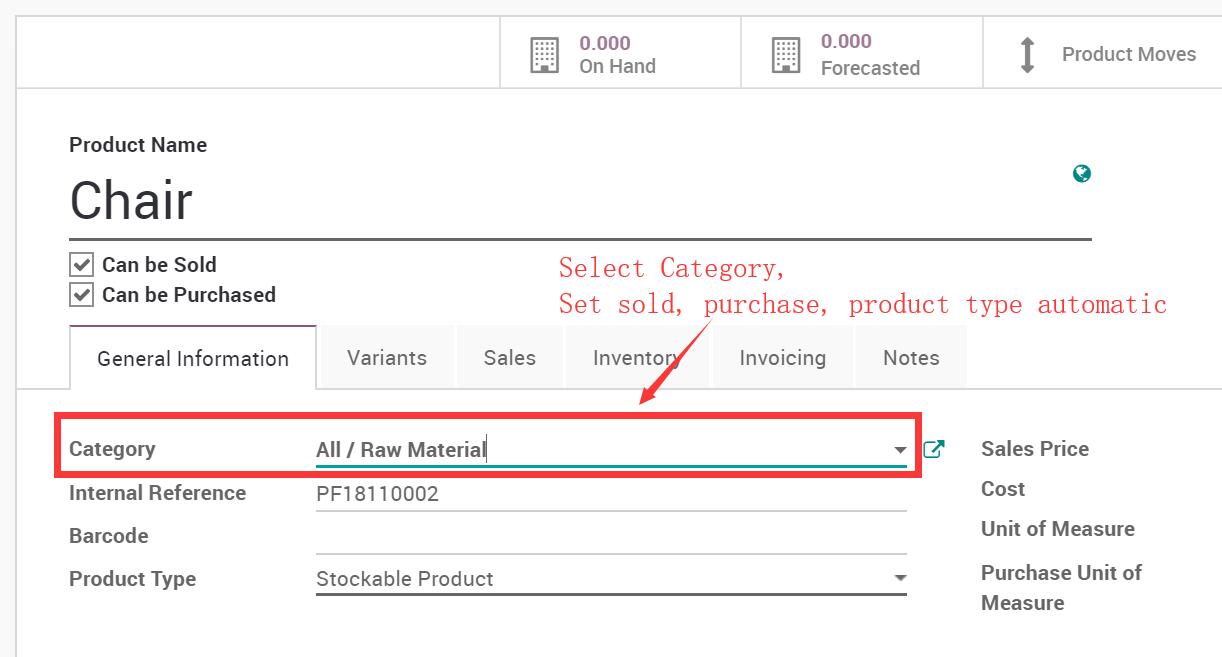
Task: Click the On Hand building icon
Action: click(x=544, y=55)
